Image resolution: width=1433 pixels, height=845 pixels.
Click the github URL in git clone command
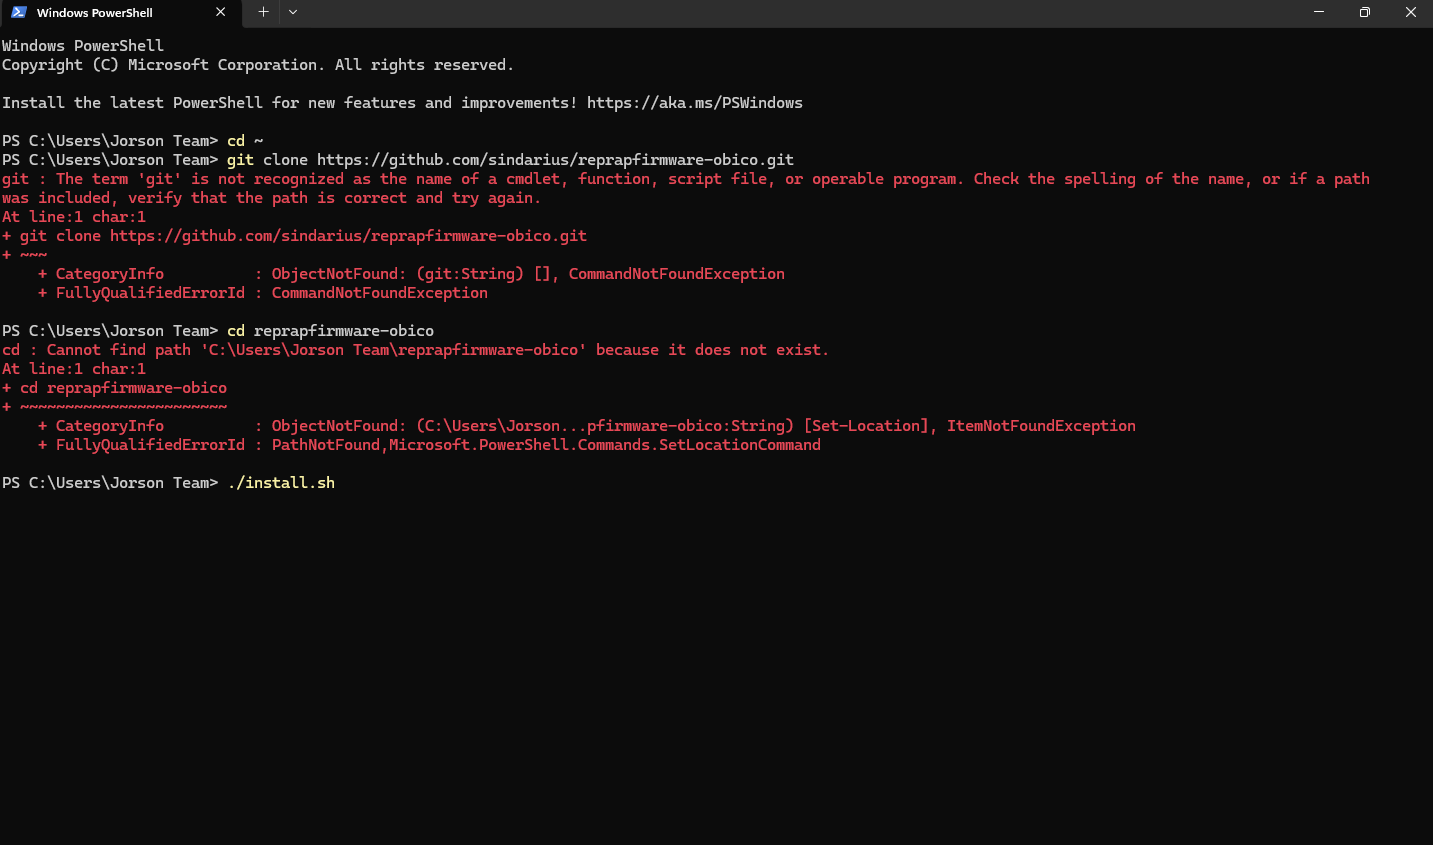[x=556, y=160]
